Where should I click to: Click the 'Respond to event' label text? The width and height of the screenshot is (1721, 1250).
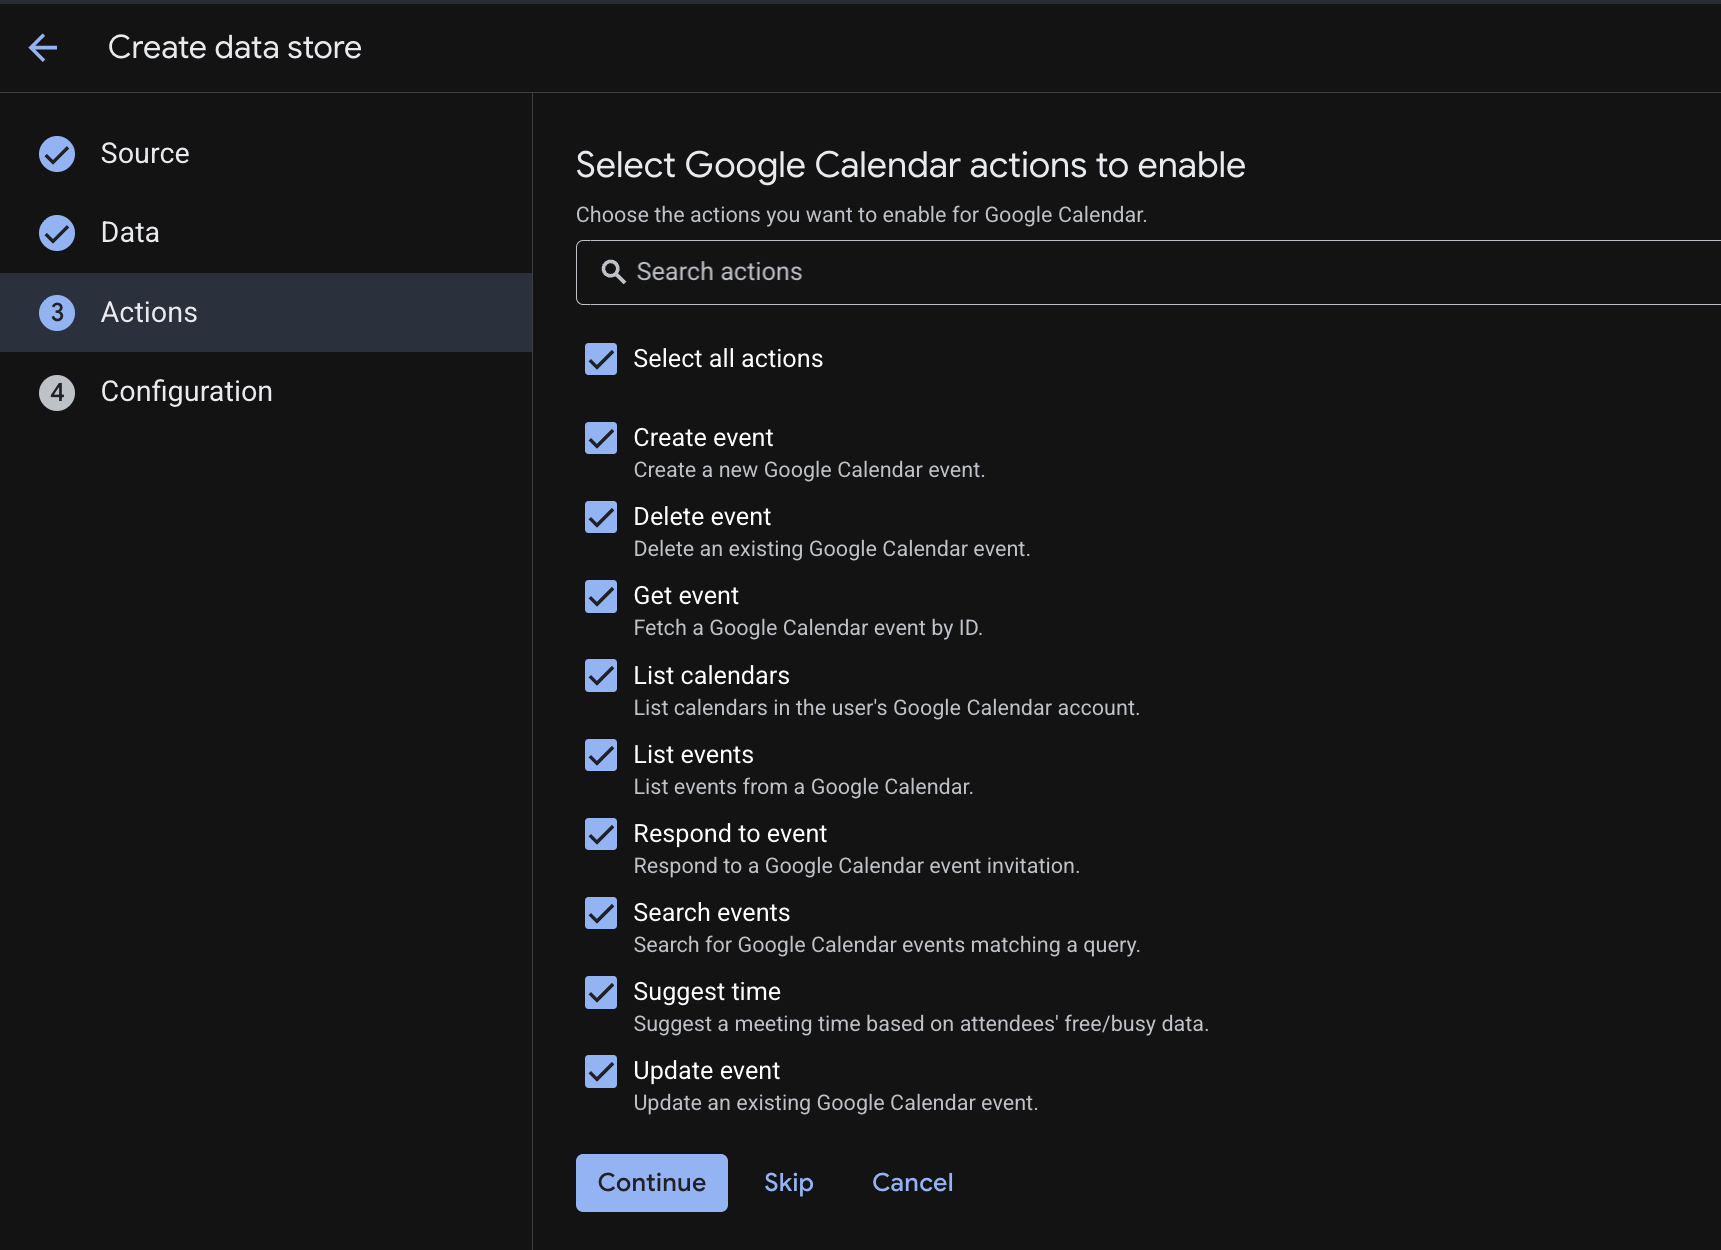coord(730,834)
